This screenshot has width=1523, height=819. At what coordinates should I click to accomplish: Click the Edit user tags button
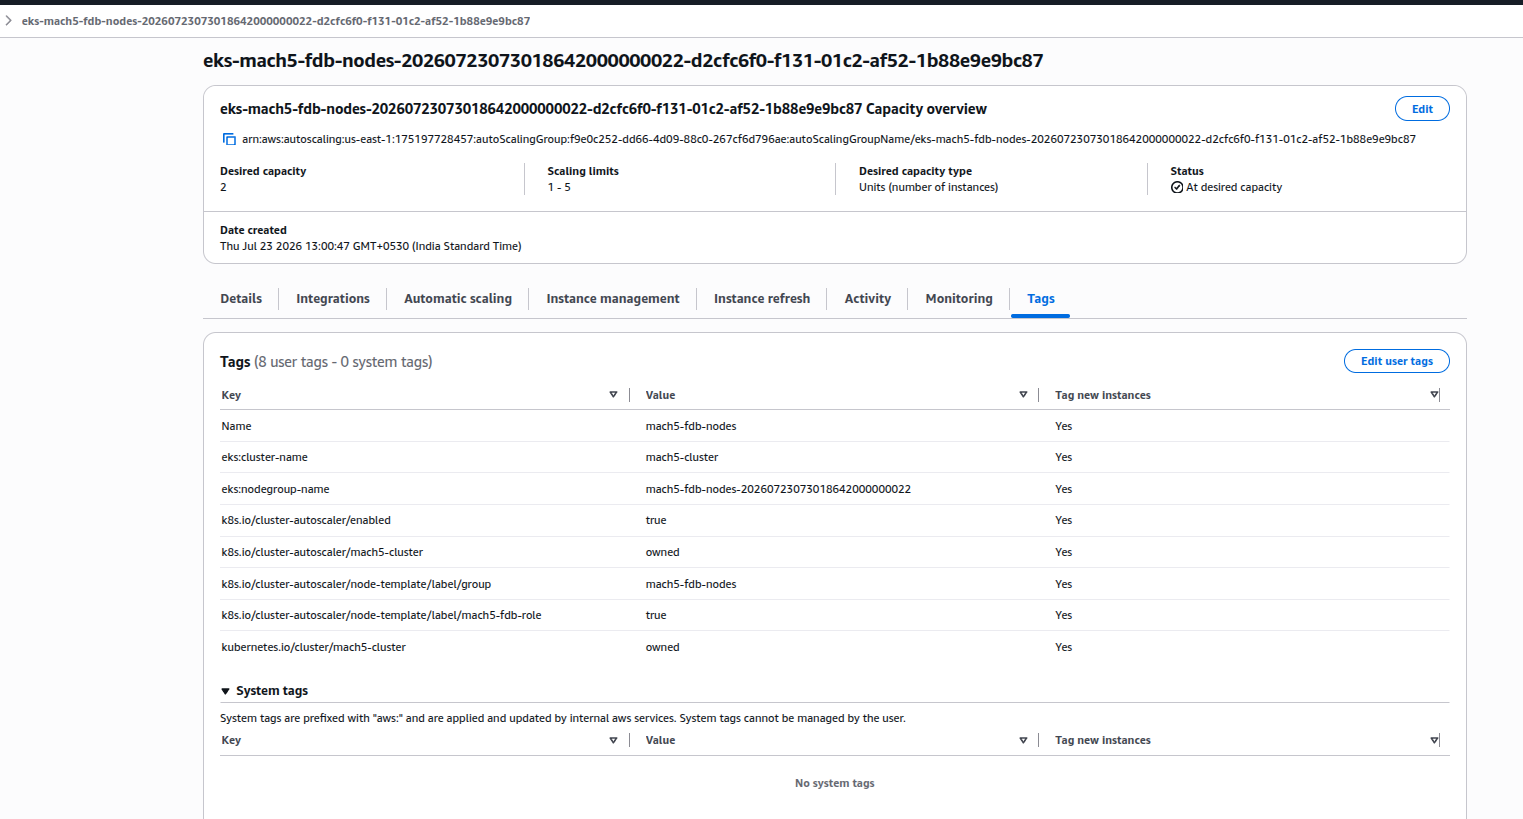pyautogui.click(x=1397, y=361)
